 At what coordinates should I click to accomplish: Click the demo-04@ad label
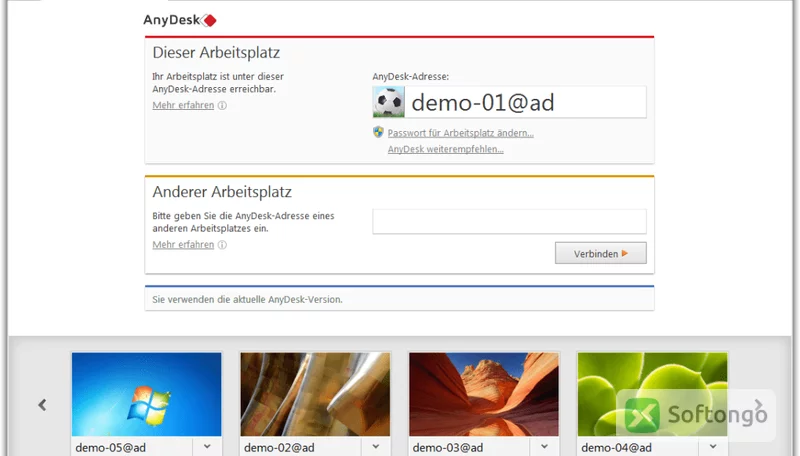(616, 447)
